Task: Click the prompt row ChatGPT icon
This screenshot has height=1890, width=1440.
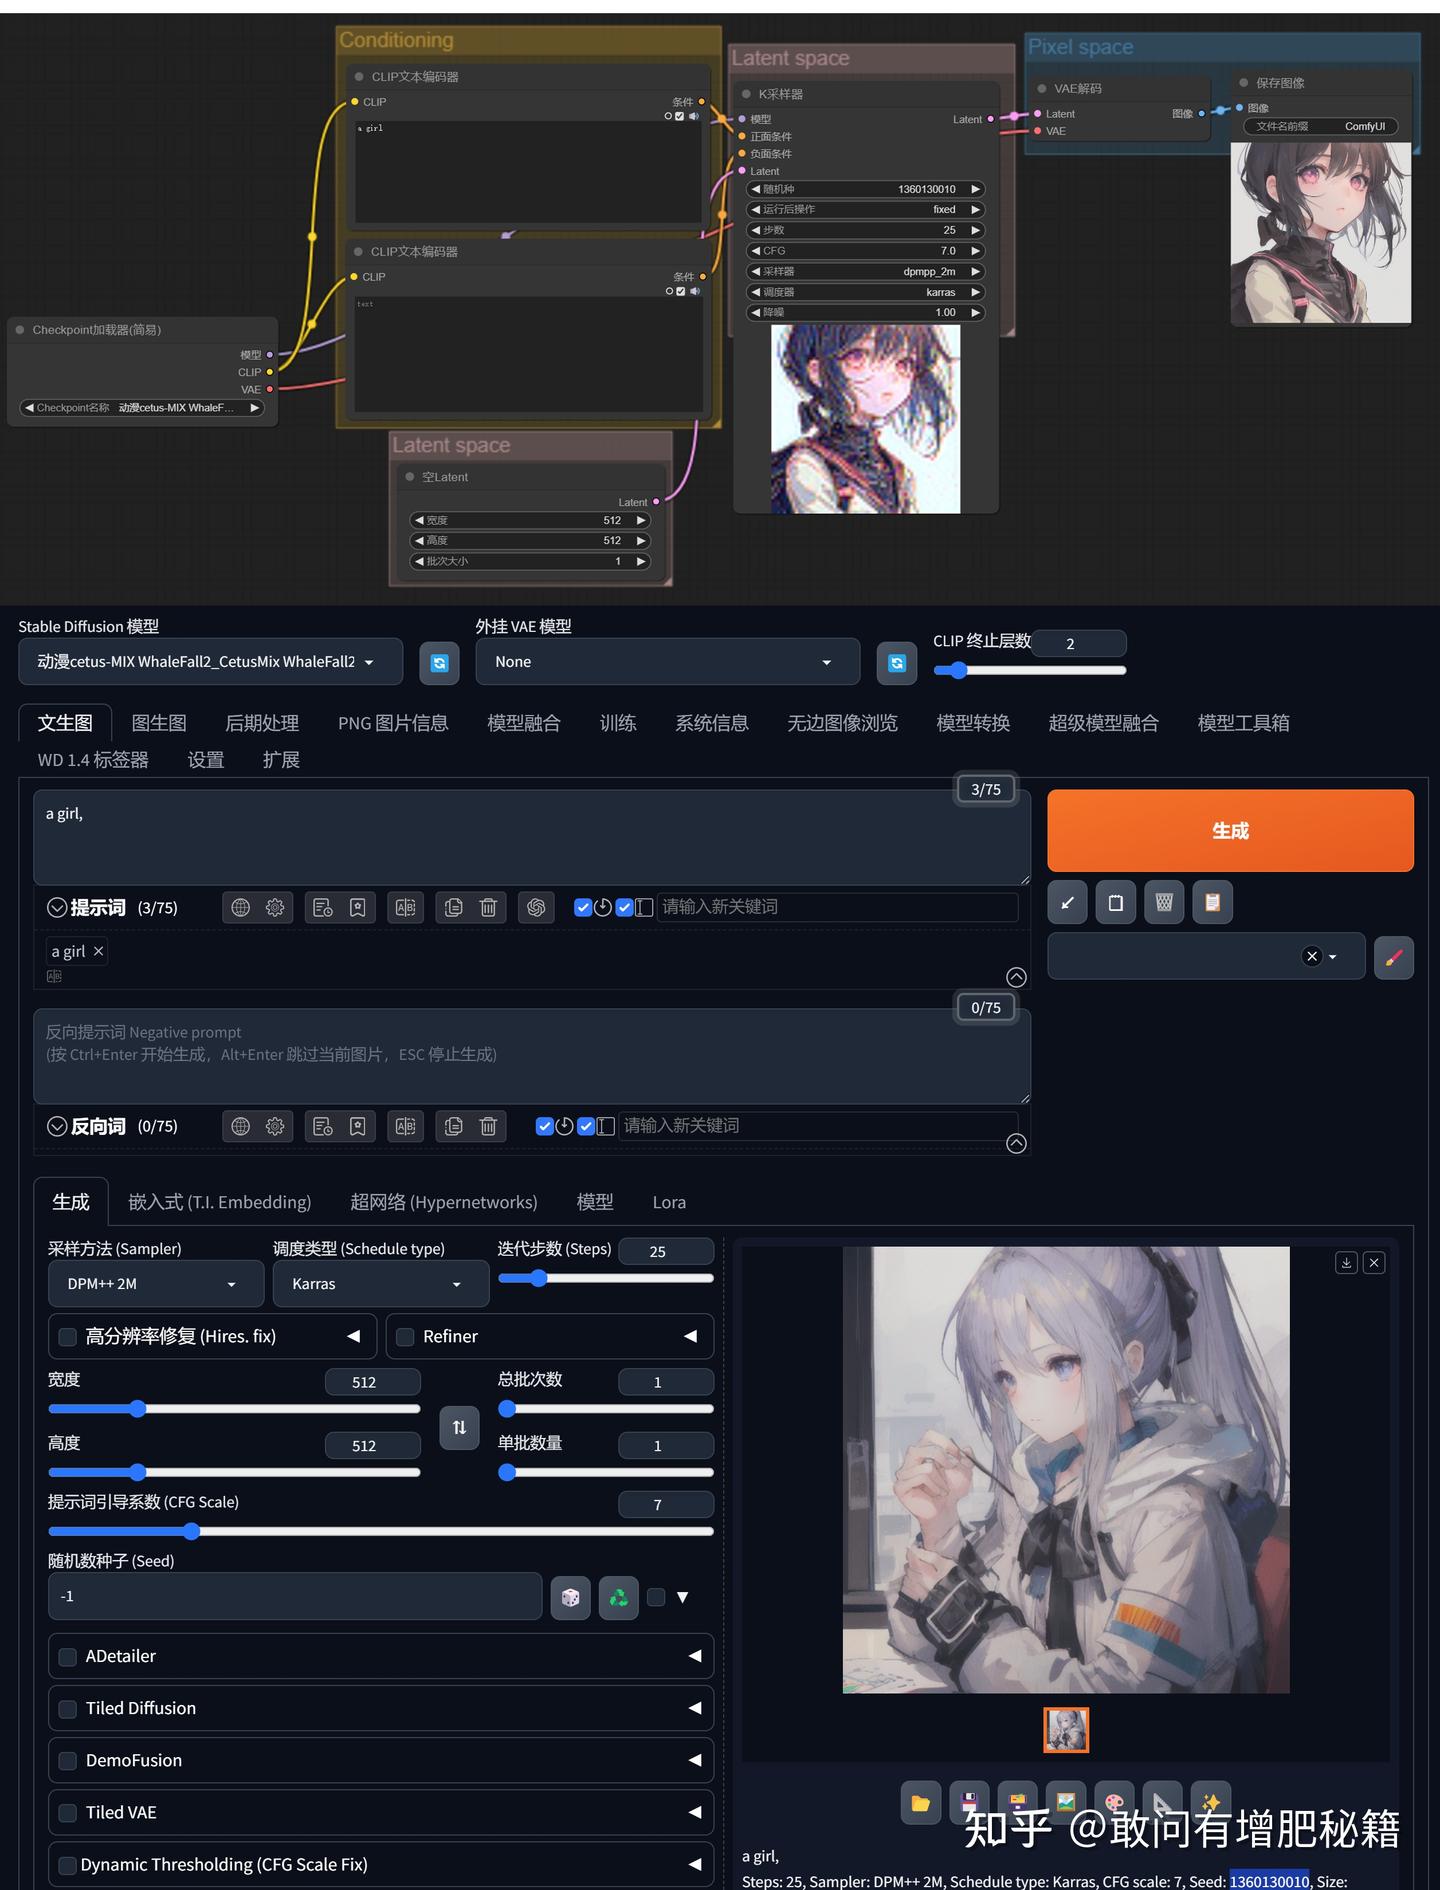Action: click(x=536, y=907)
